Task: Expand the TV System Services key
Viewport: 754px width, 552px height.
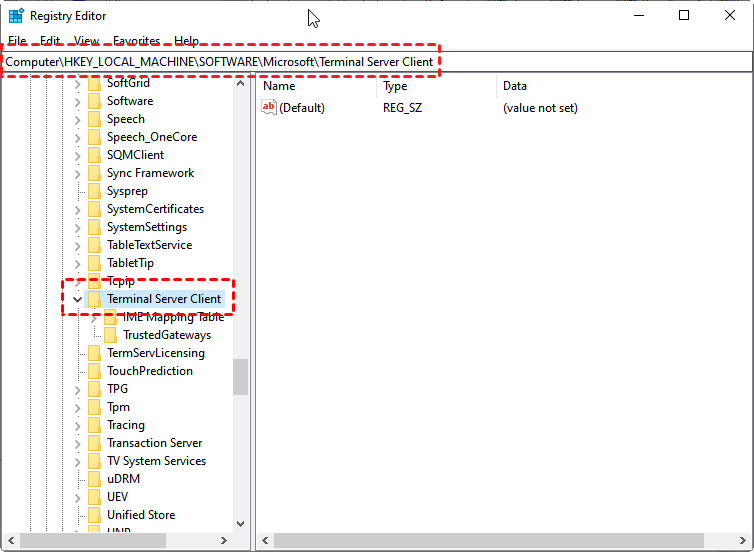Action: tap(77, 462)
